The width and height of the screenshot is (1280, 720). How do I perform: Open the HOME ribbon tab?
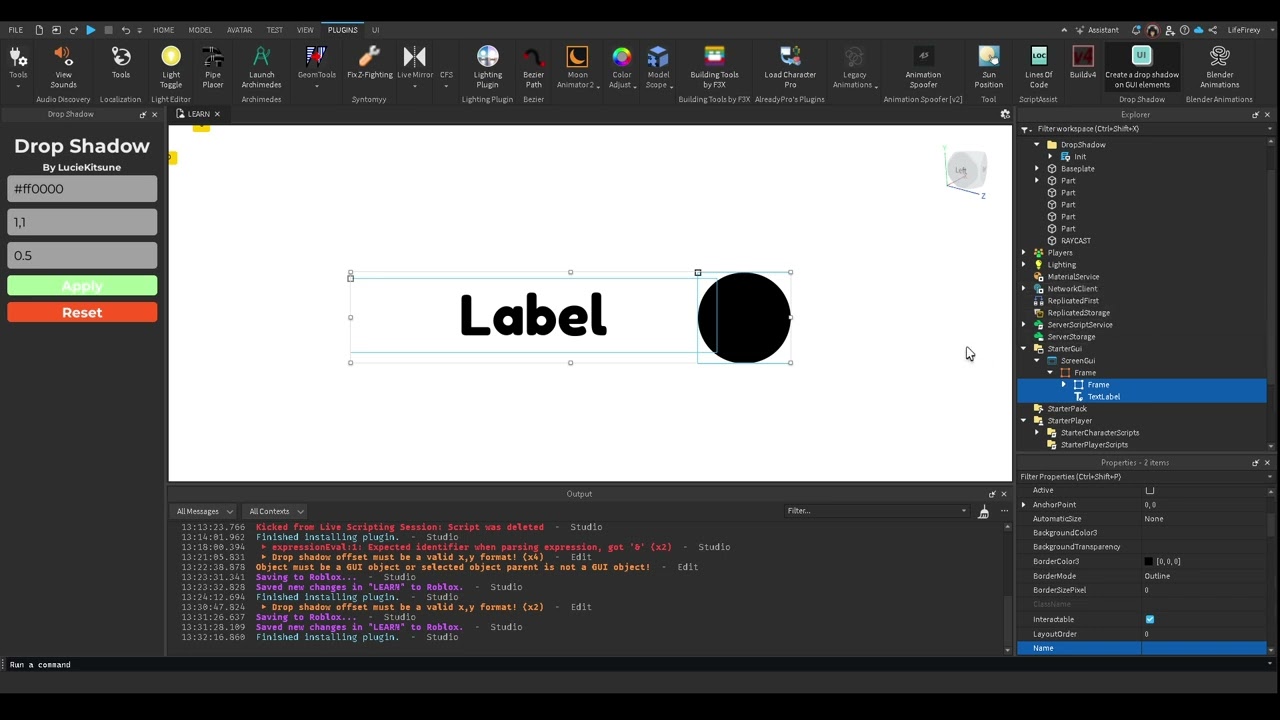tap(163, 30)
